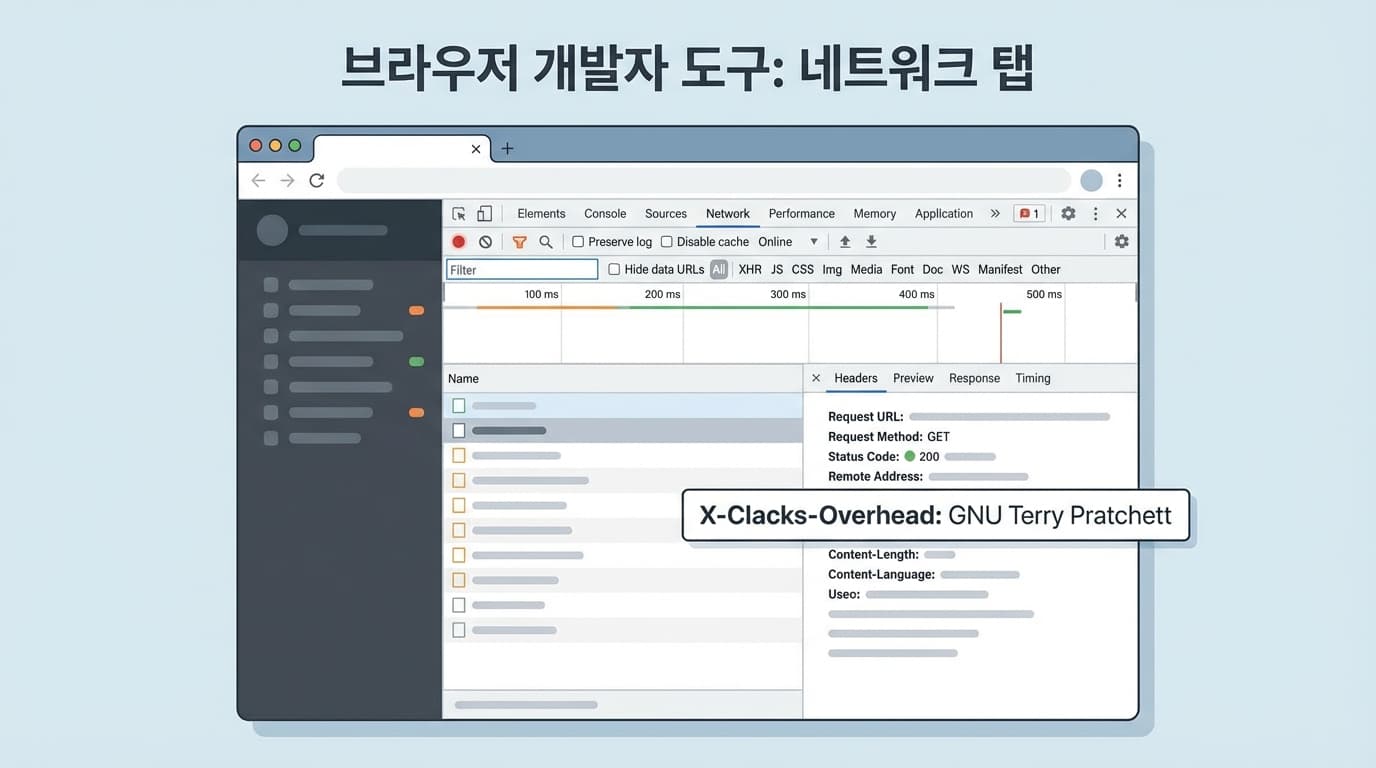This screenshot has width=1376, height=768.
Task: Open DevTools settings gear in the tab bar
Action: coord(1068,214)
